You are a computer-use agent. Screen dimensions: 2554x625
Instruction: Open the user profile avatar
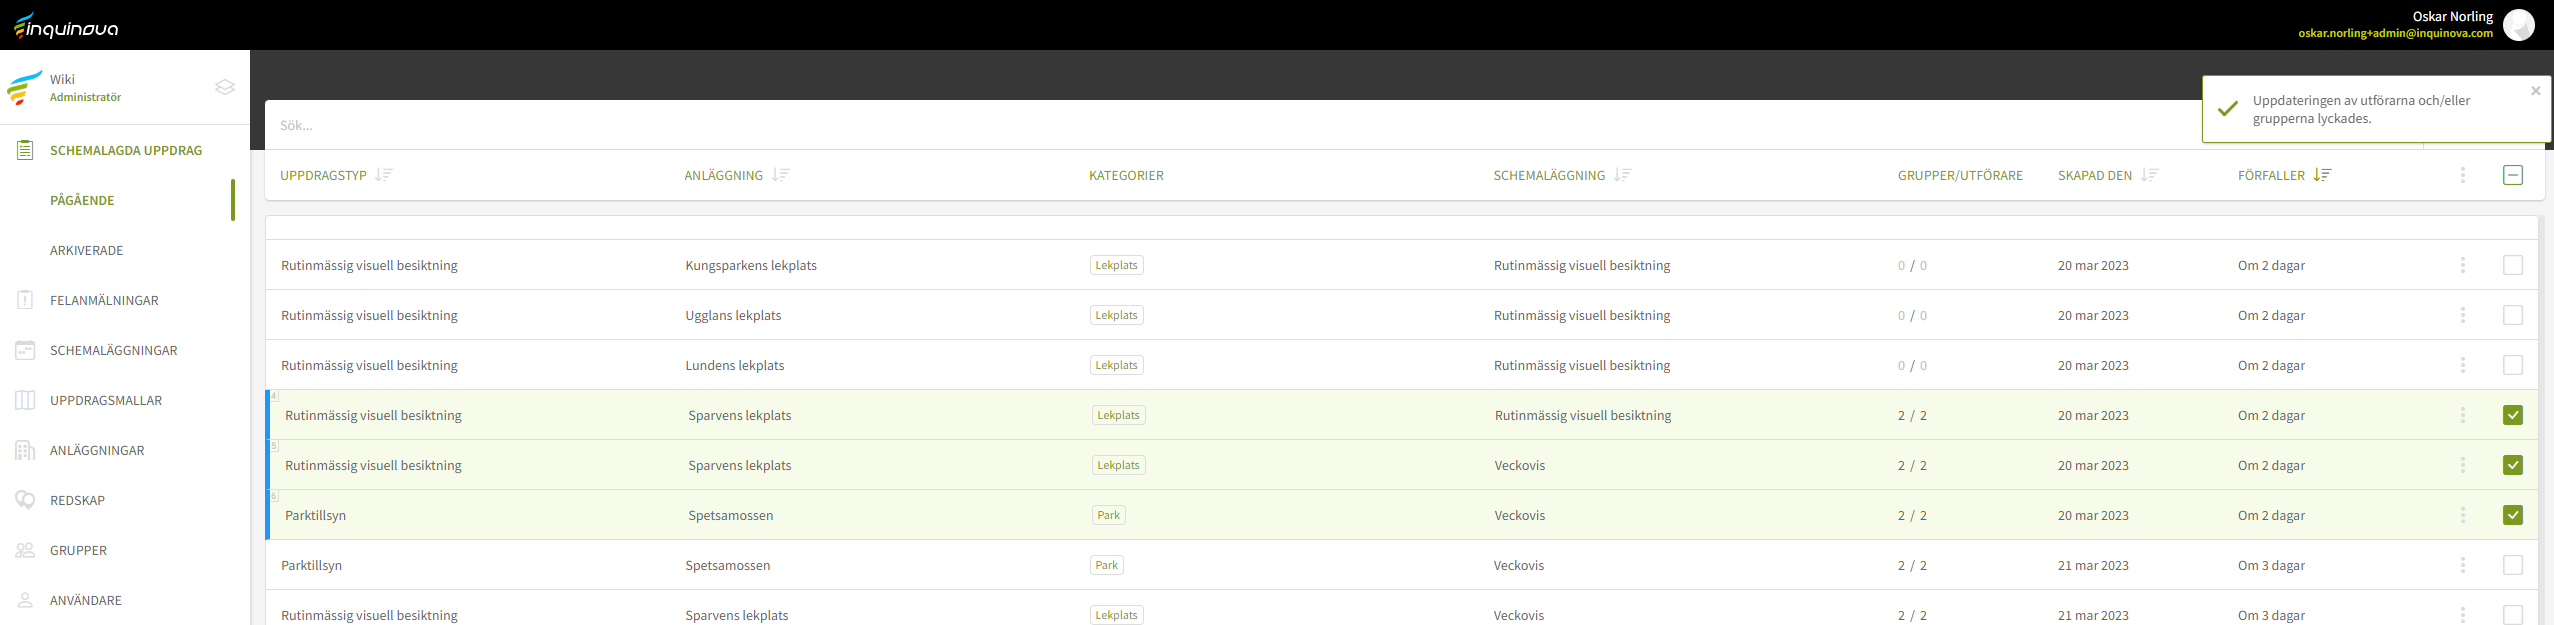[x=2518, y=25]
